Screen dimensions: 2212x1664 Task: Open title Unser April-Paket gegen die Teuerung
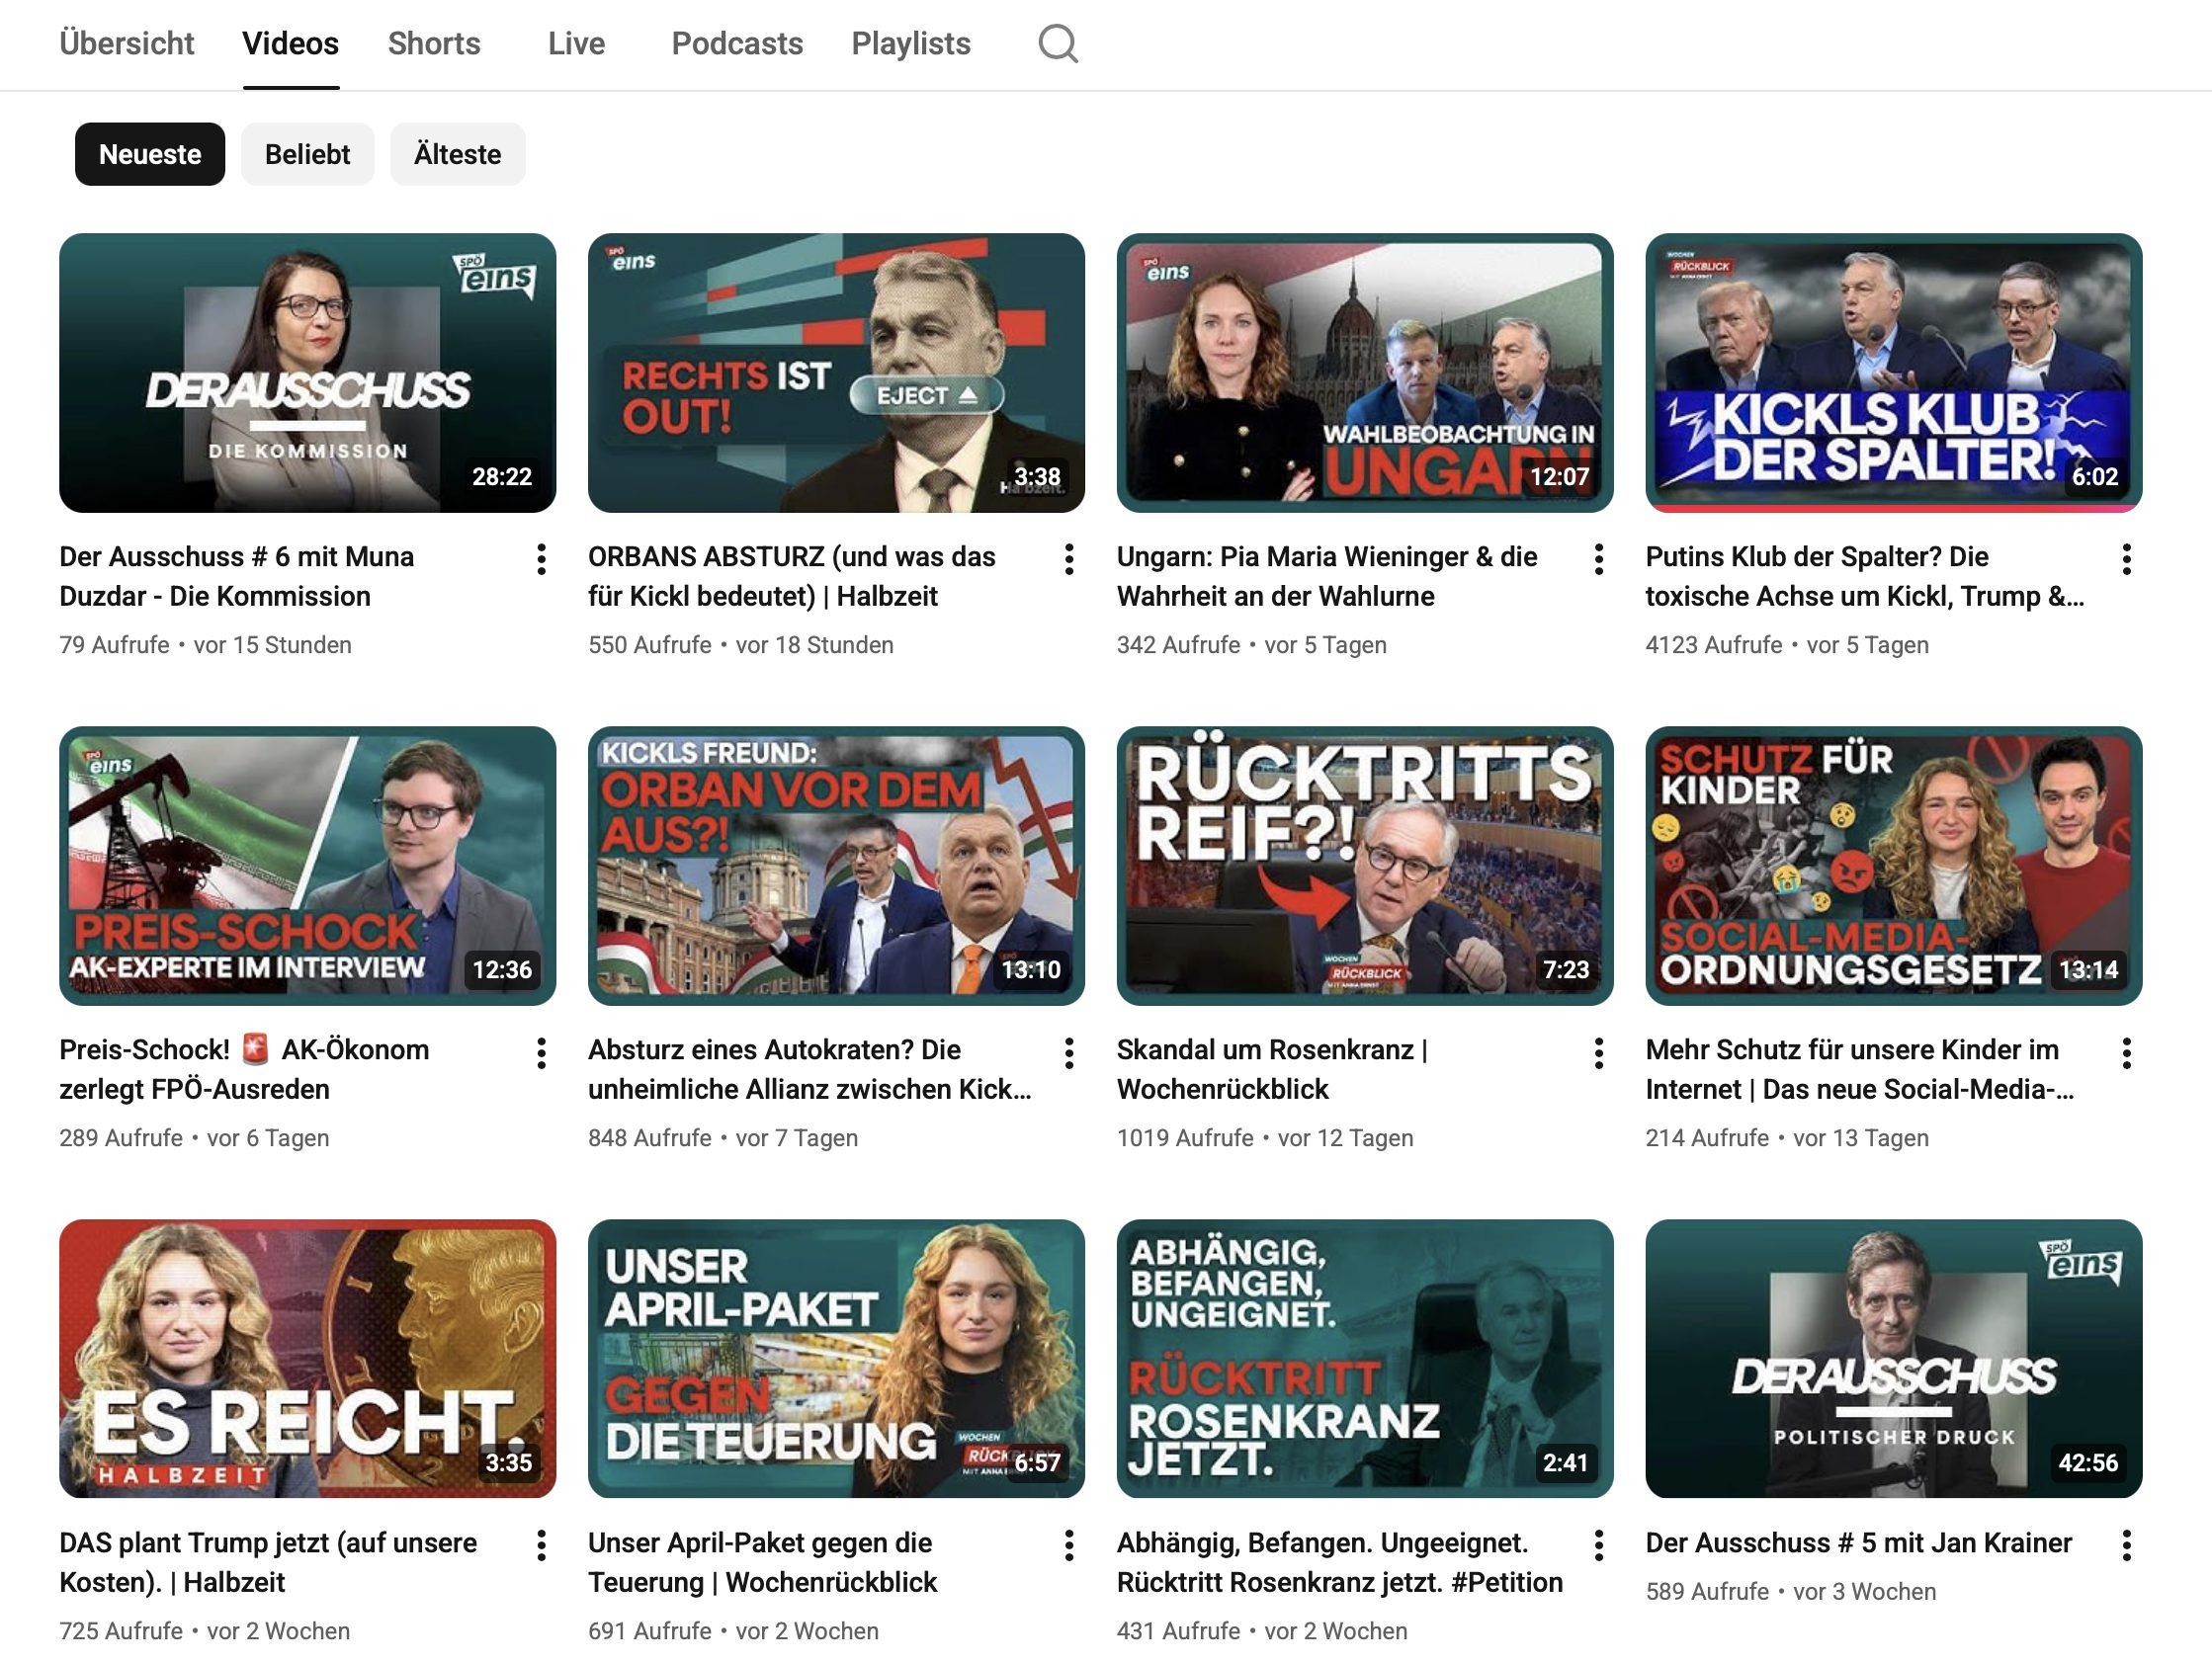[763, 1562]
